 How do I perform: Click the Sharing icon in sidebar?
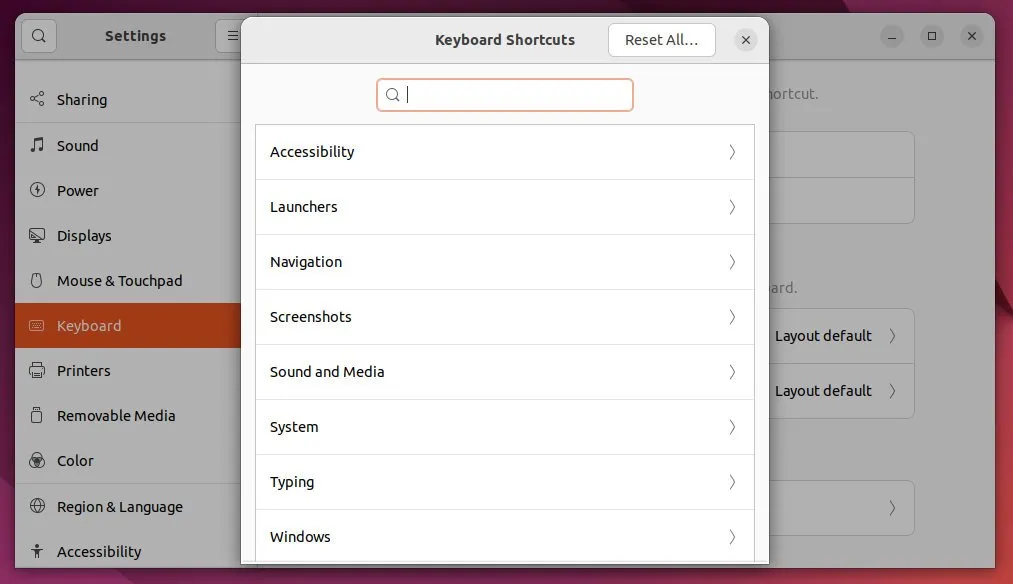coord(37,99)
